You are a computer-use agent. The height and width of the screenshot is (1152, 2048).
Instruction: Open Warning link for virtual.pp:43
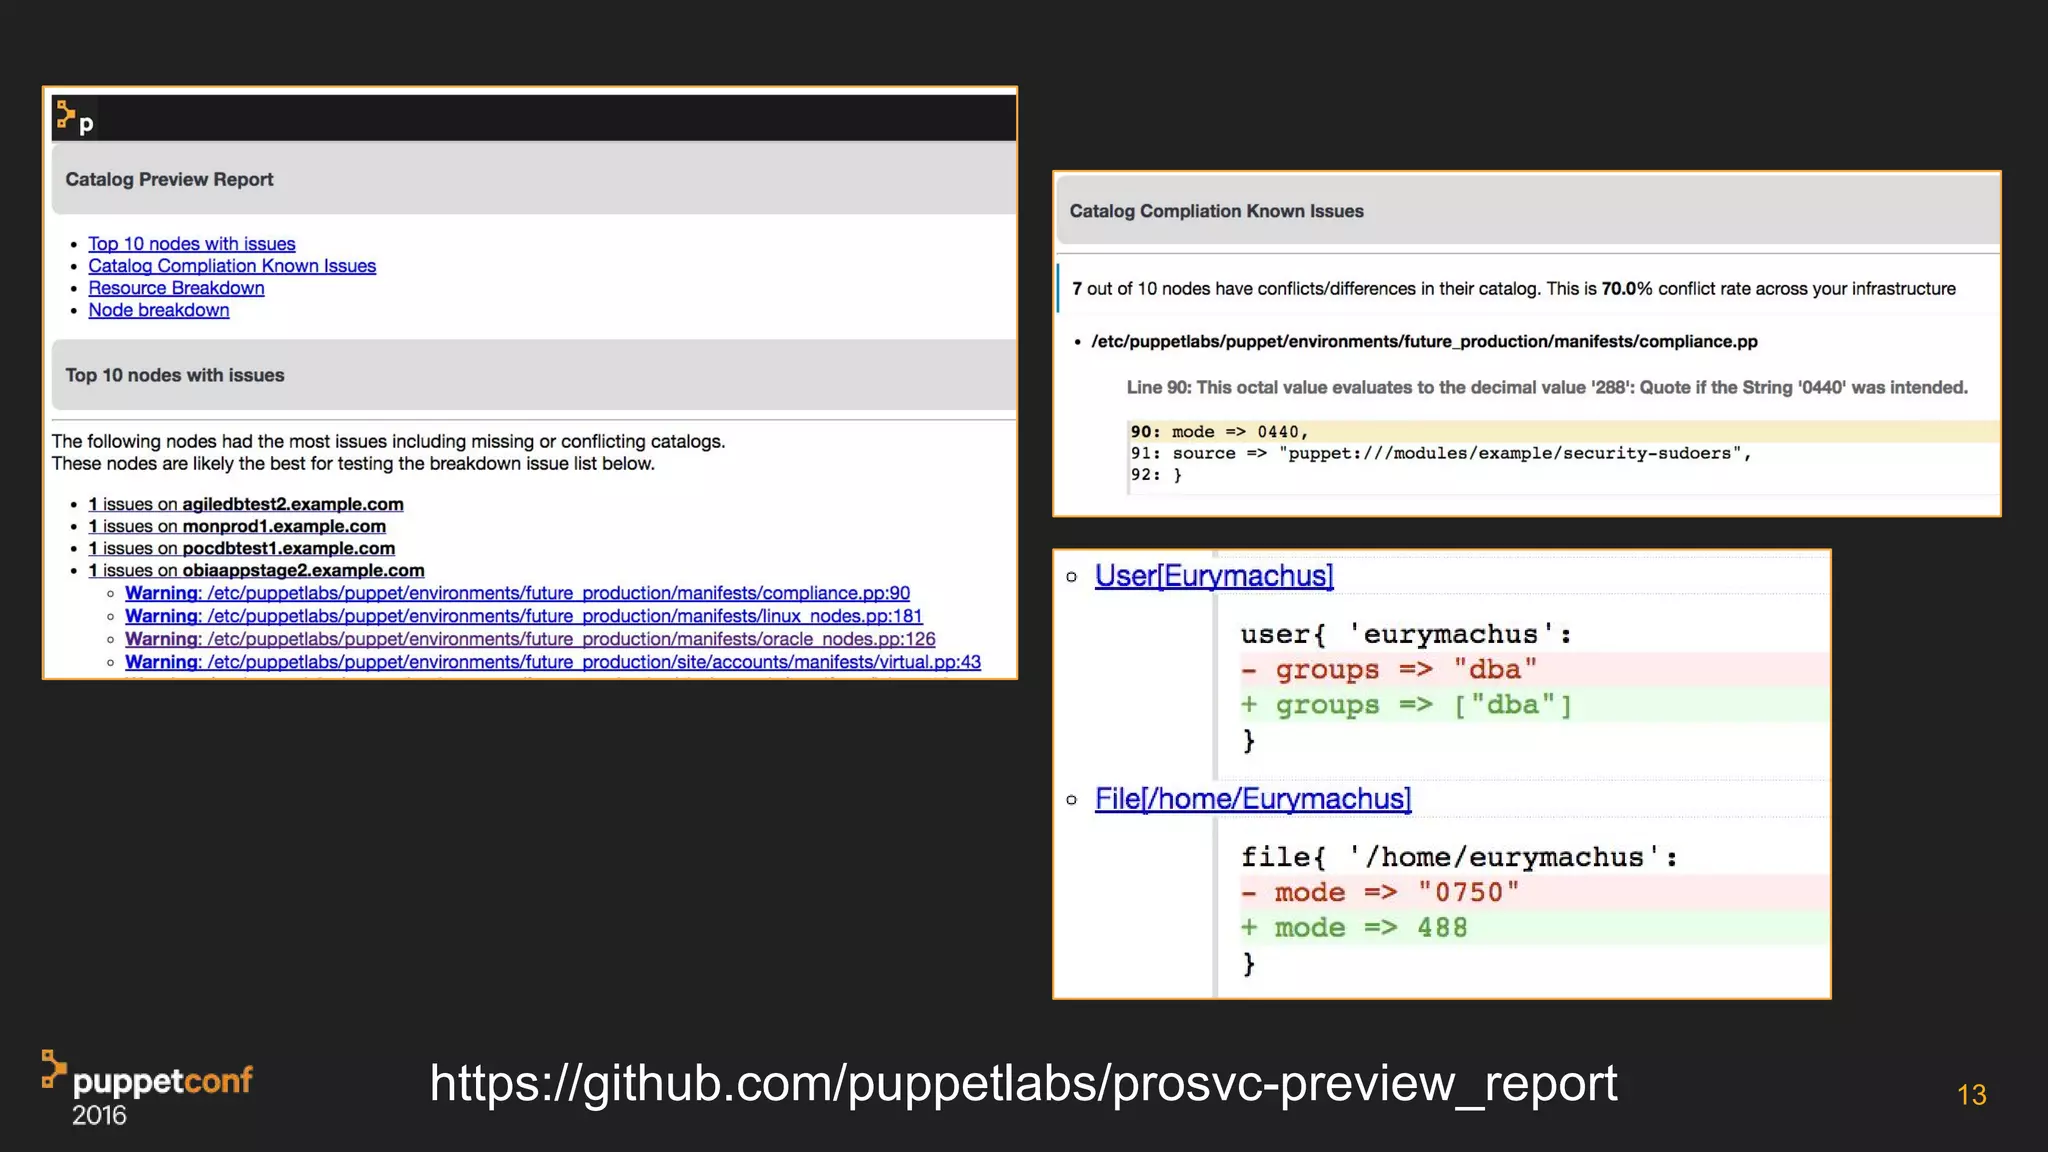point(553,662)
